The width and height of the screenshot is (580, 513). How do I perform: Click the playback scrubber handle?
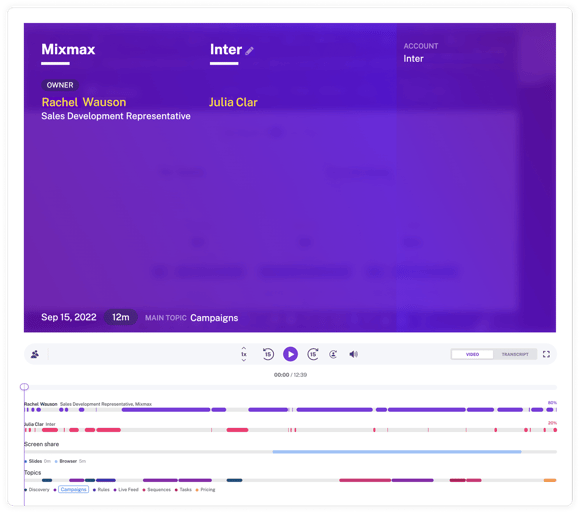[x=24, y=387]
